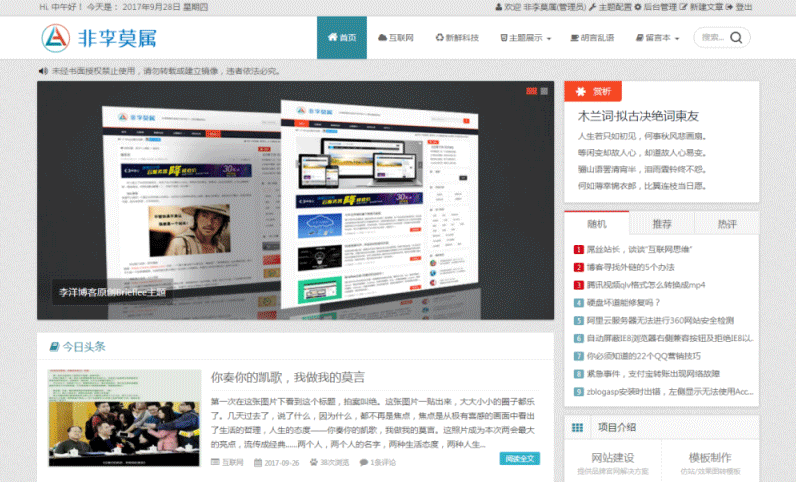
Task: Click the 赏析 asterisk badge
Action: (x=593, y=91)
